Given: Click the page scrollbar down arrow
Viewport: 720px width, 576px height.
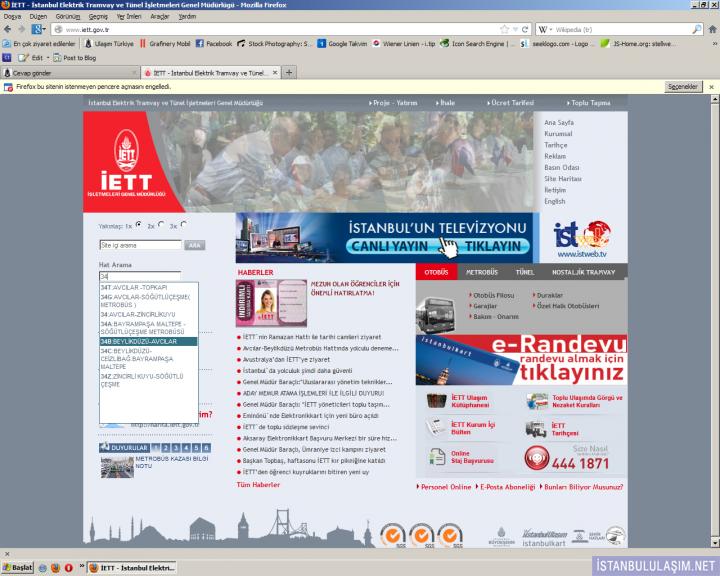Looking at the screenshot, I should pos(714,542).
